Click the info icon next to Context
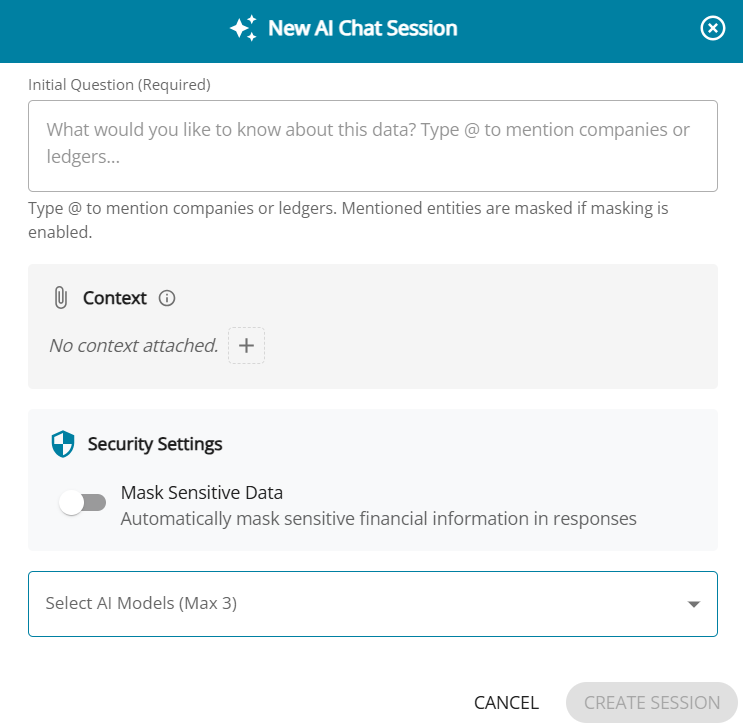Image resolution: width=743 pixels, height=726 pixels. click(x=167, y=298)
